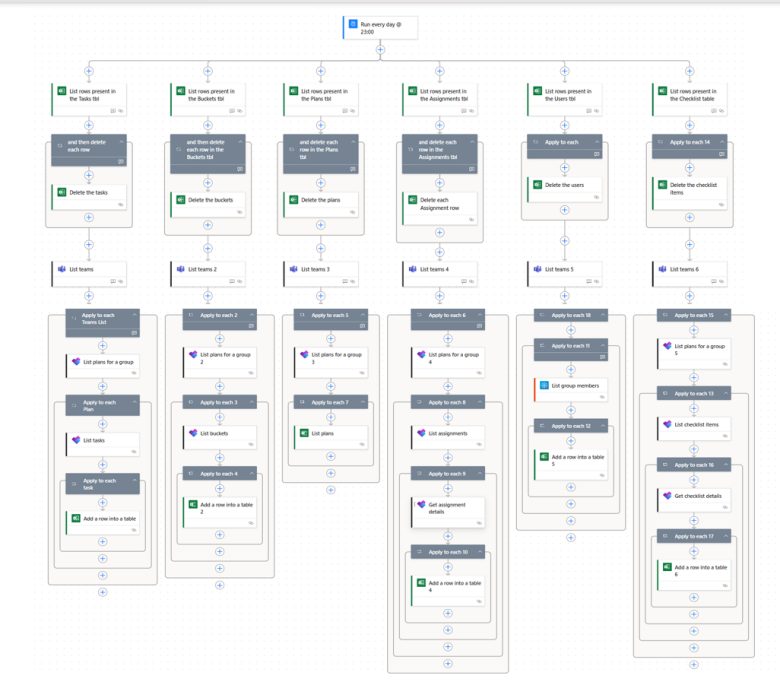Click Excel icon on 'Delete the users'
This screenshot has height=682, width=780.
[539, 185]
